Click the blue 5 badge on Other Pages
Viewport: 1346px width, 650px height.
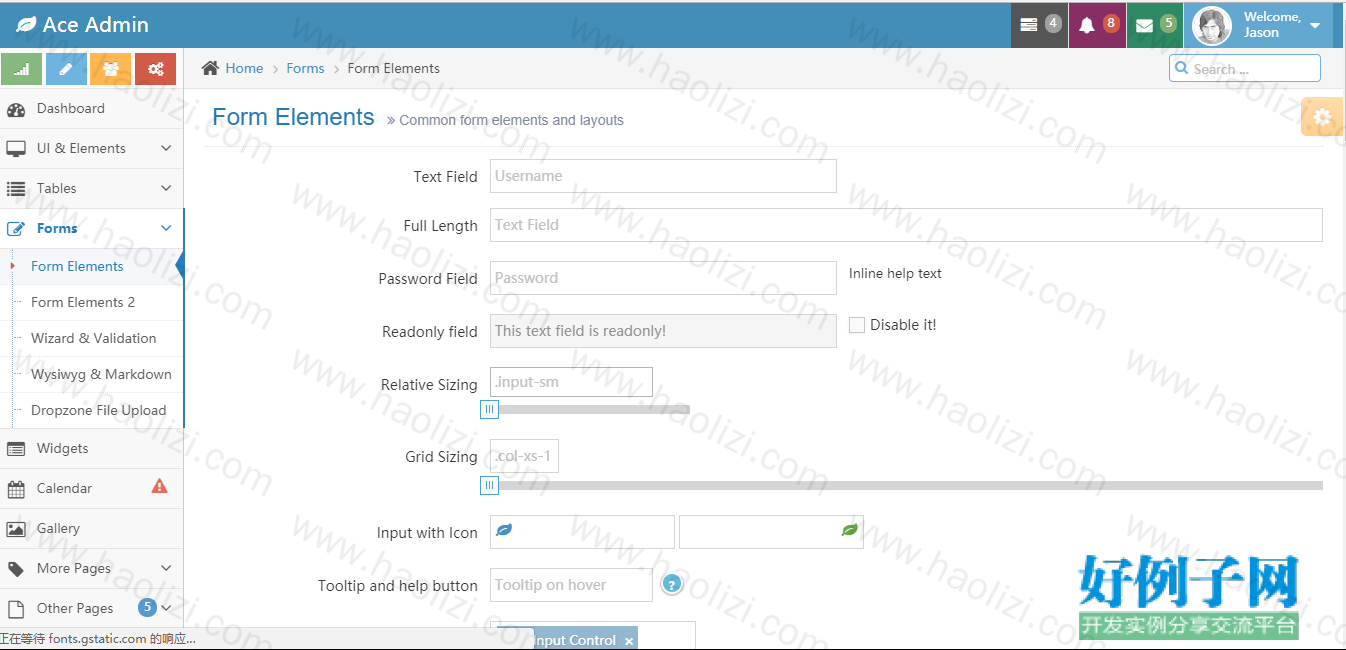[x=147, y=607]
